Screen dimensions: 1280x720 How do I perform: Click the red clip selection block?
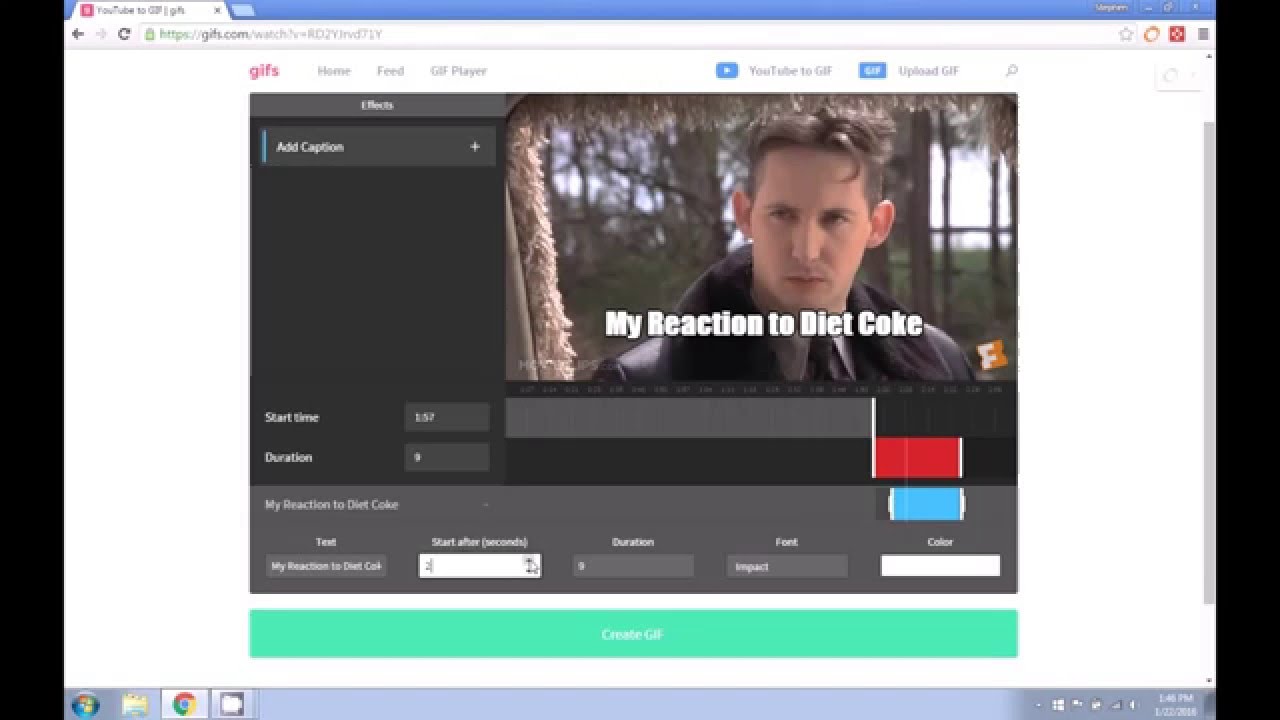click(917, 458)
